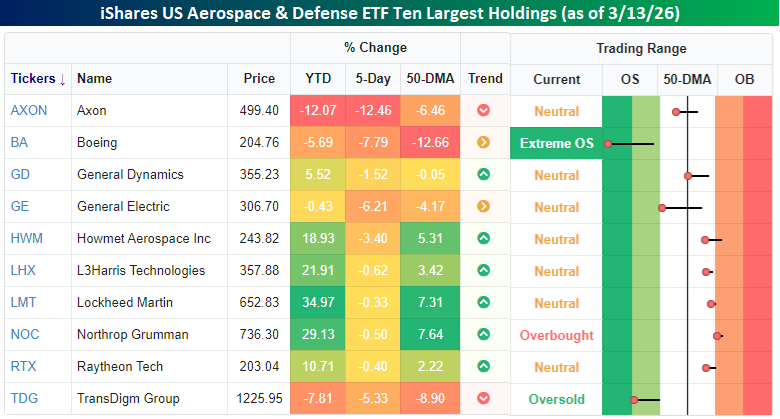Click the sideways trend icon for General Electric

484,207
